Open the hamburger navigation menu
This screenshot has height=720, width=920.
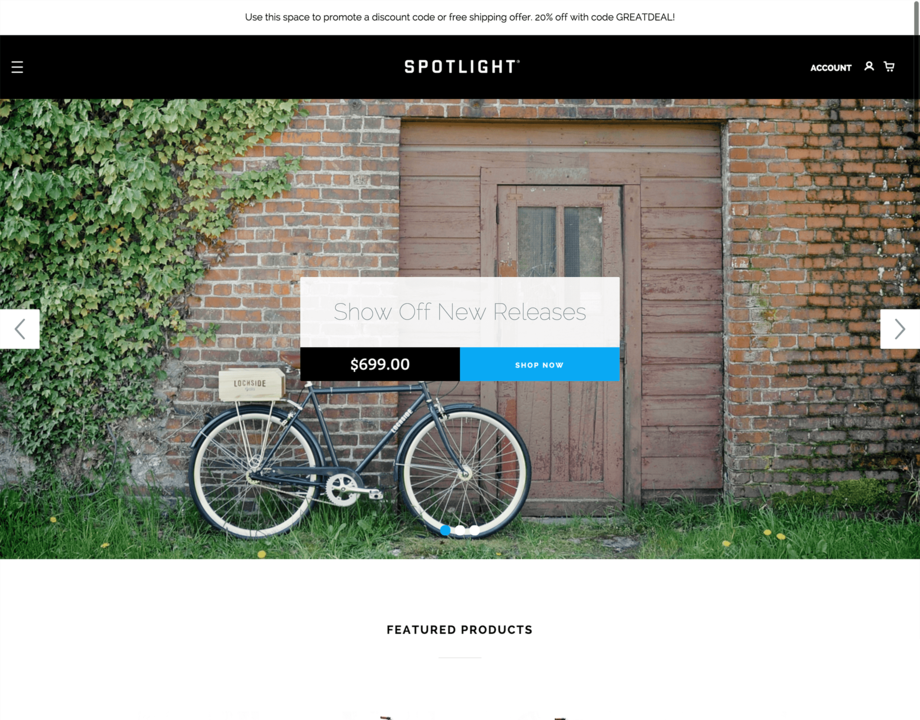(x=18, y=67)
